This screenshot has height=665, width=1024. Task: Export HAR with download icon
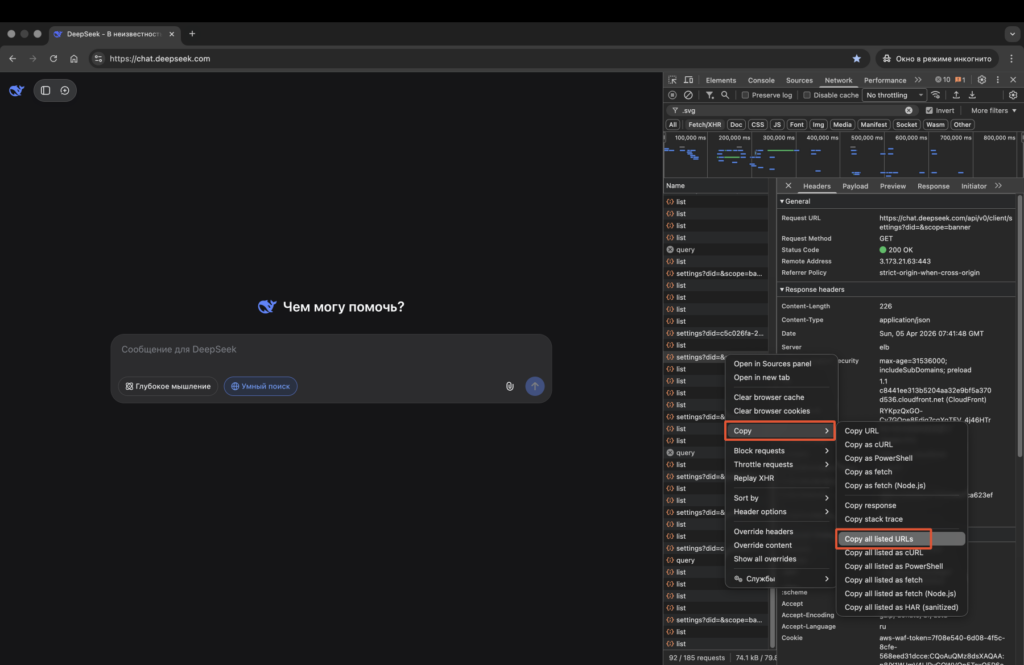pyautogui.click(x=972, y=95)
